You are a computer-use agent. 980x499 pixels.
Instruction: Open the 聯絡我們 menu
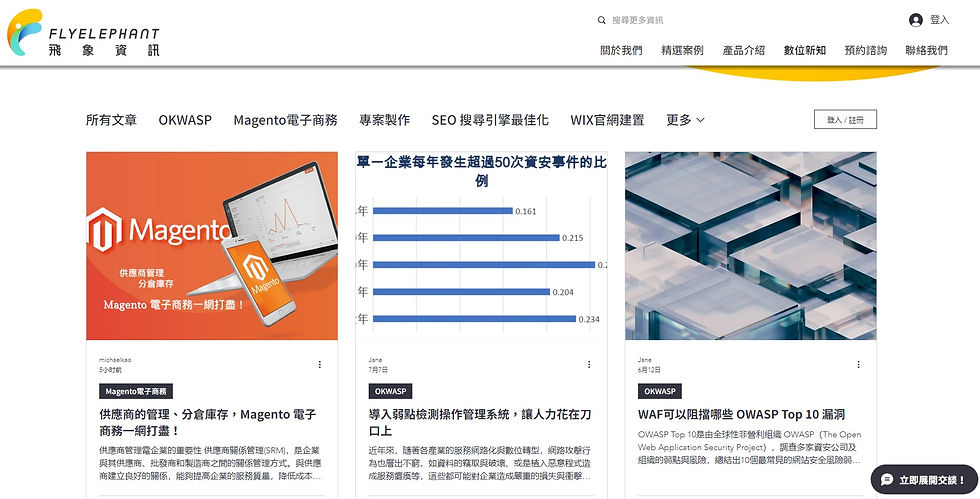click(x=926, y=50)
